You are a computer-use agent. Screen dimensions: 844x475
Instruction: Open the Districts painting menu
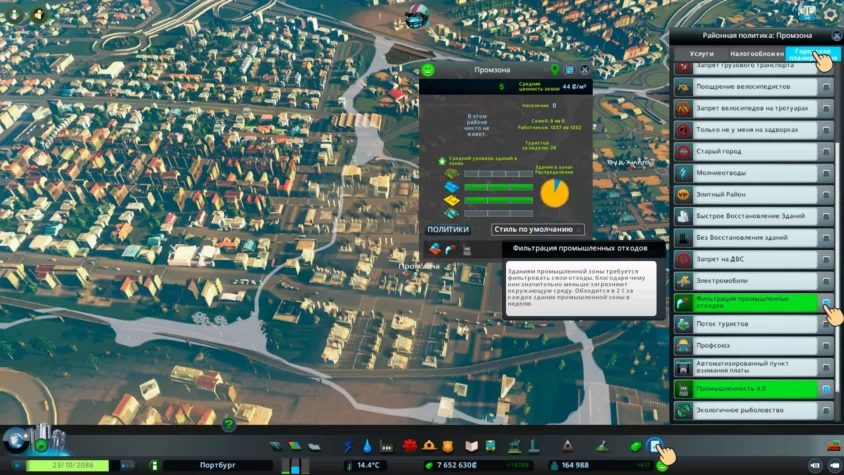[314, 446]
